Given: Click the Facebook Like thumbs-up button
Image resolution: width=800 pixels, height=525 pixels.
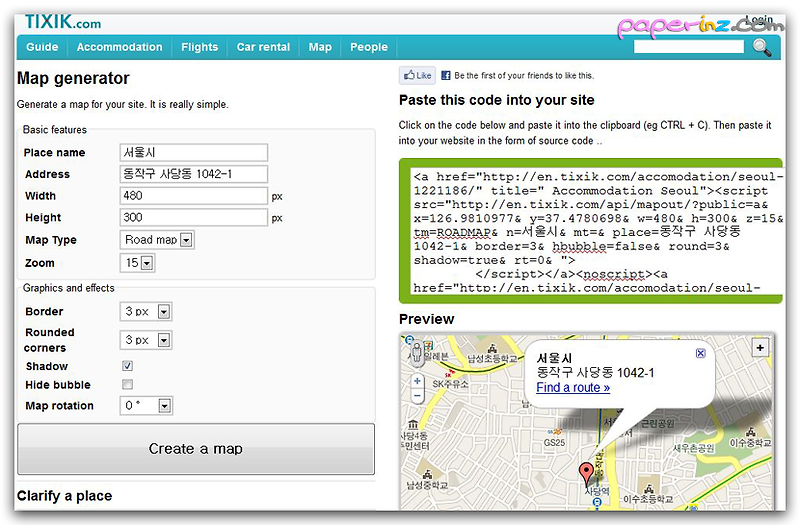Looking at the screenshot, I should (x=417, y=76).
